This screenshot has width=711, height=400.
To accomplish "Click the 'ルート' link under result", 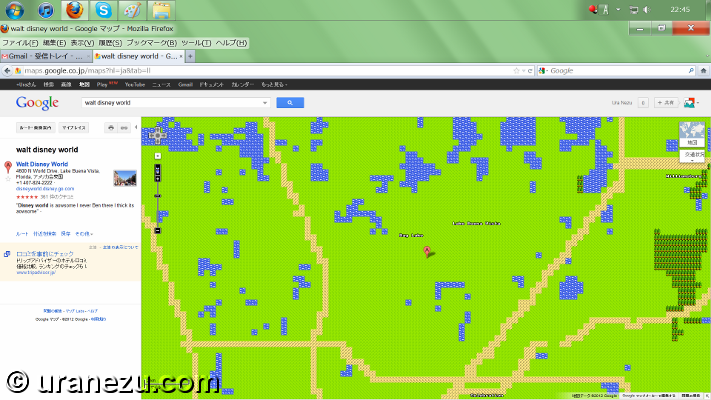I will [22, 234].
